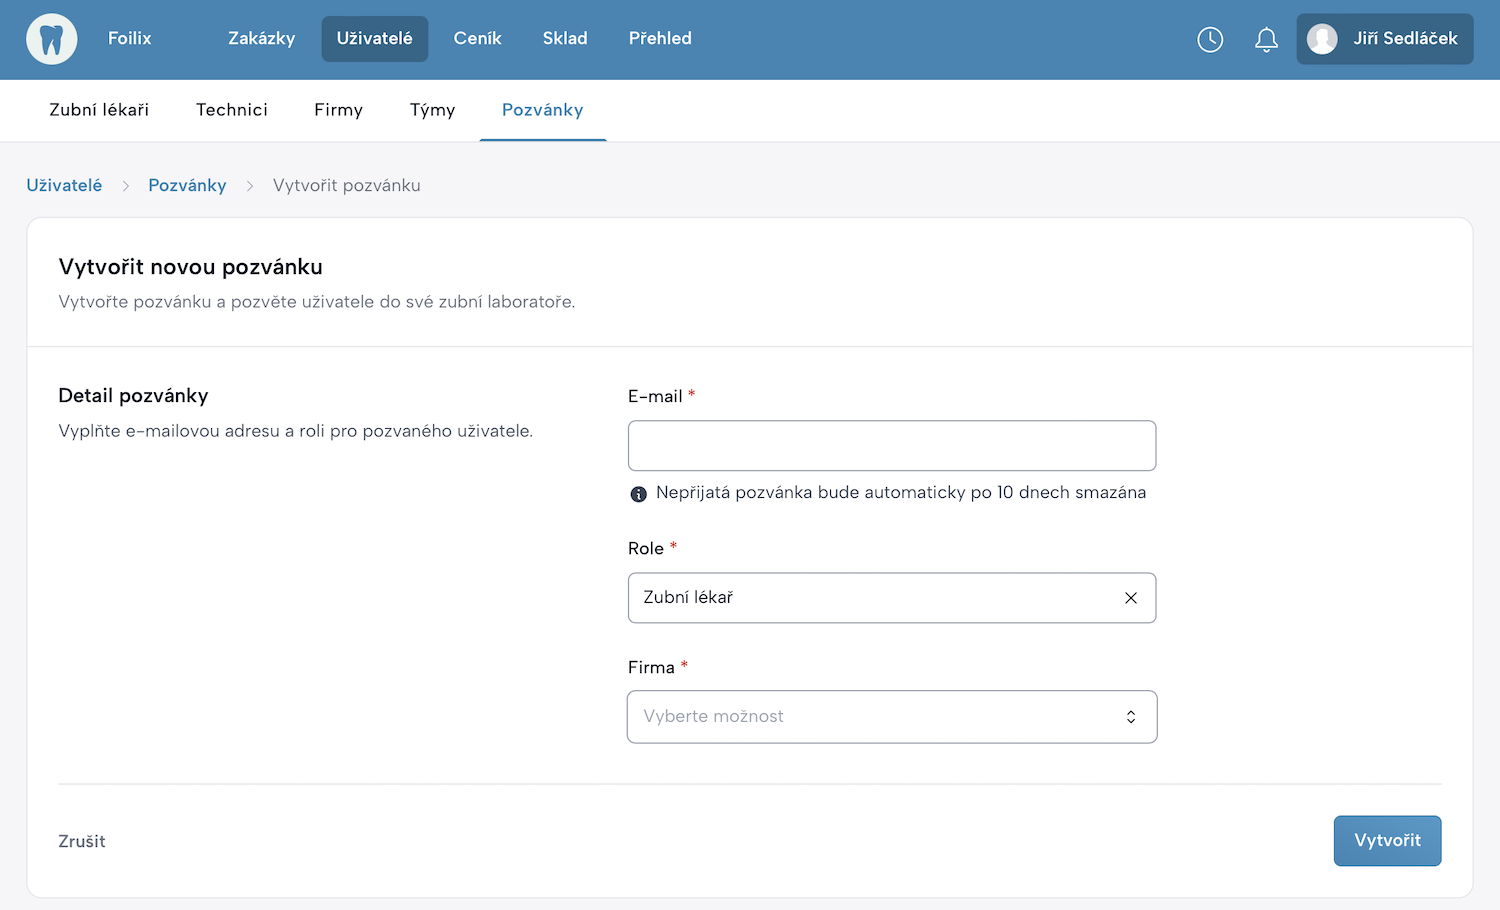
Task: Switch to the Zubní lékaři tab
Action: pos(99,110)
